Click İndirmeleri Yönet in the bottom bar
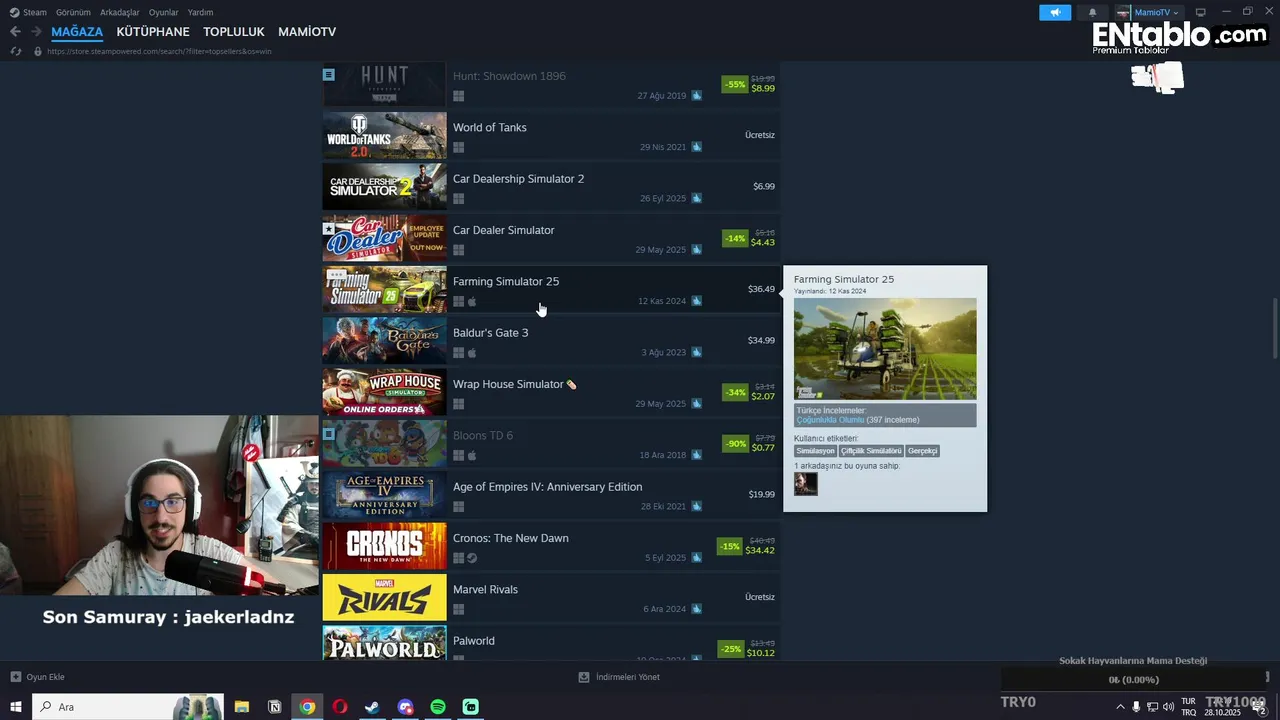This screenshot has height=720, width=1280. [628, 677]
